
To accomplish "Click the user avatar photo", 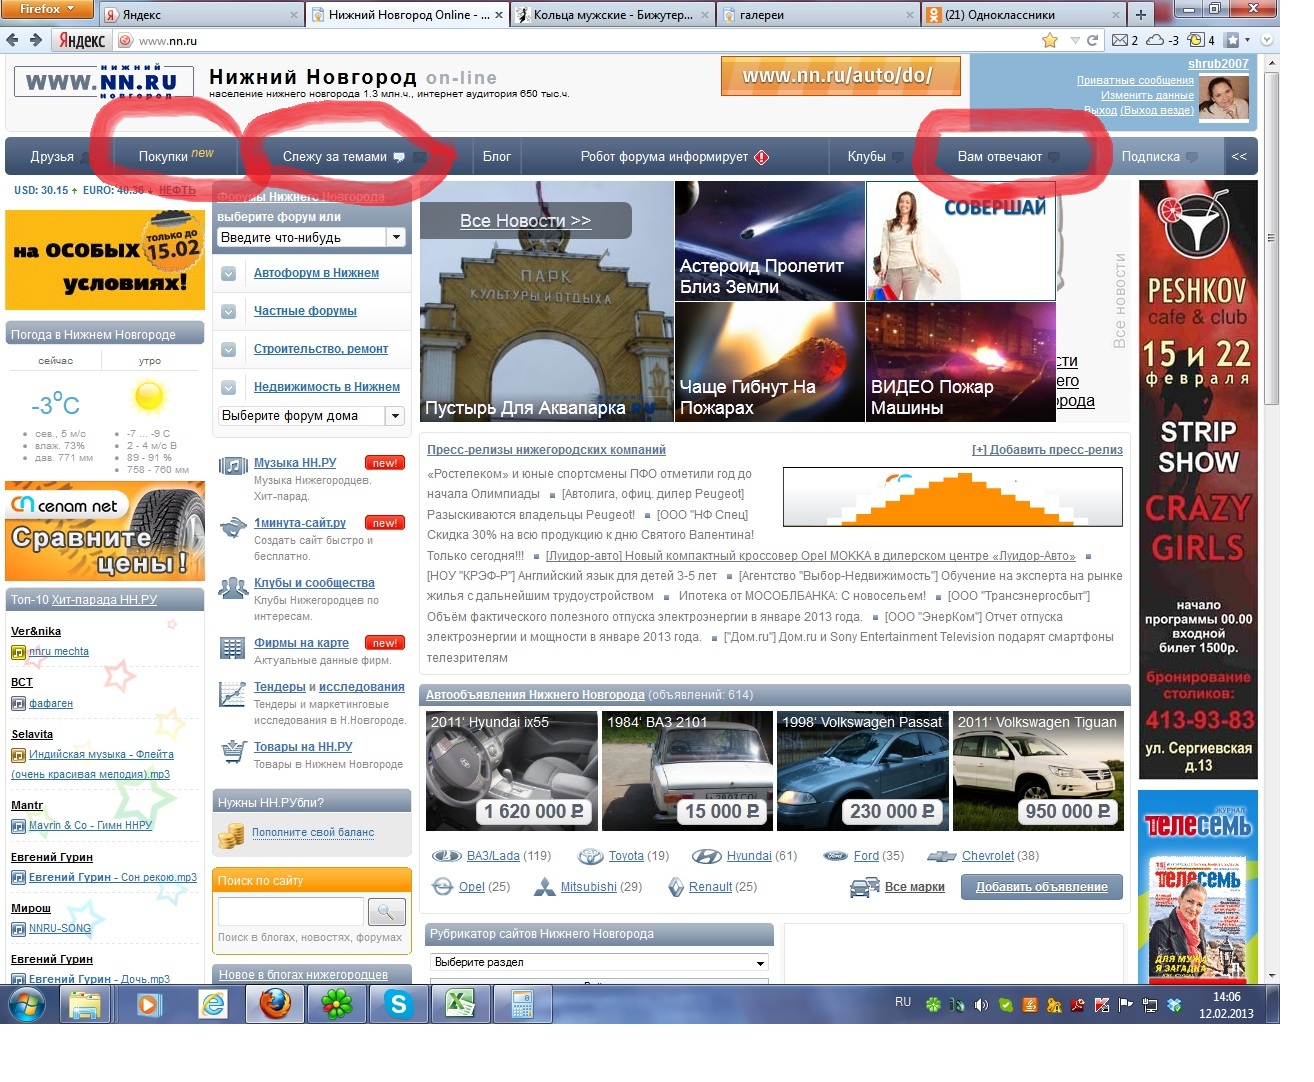I will pyautogui.click(x=1224, y=98).
